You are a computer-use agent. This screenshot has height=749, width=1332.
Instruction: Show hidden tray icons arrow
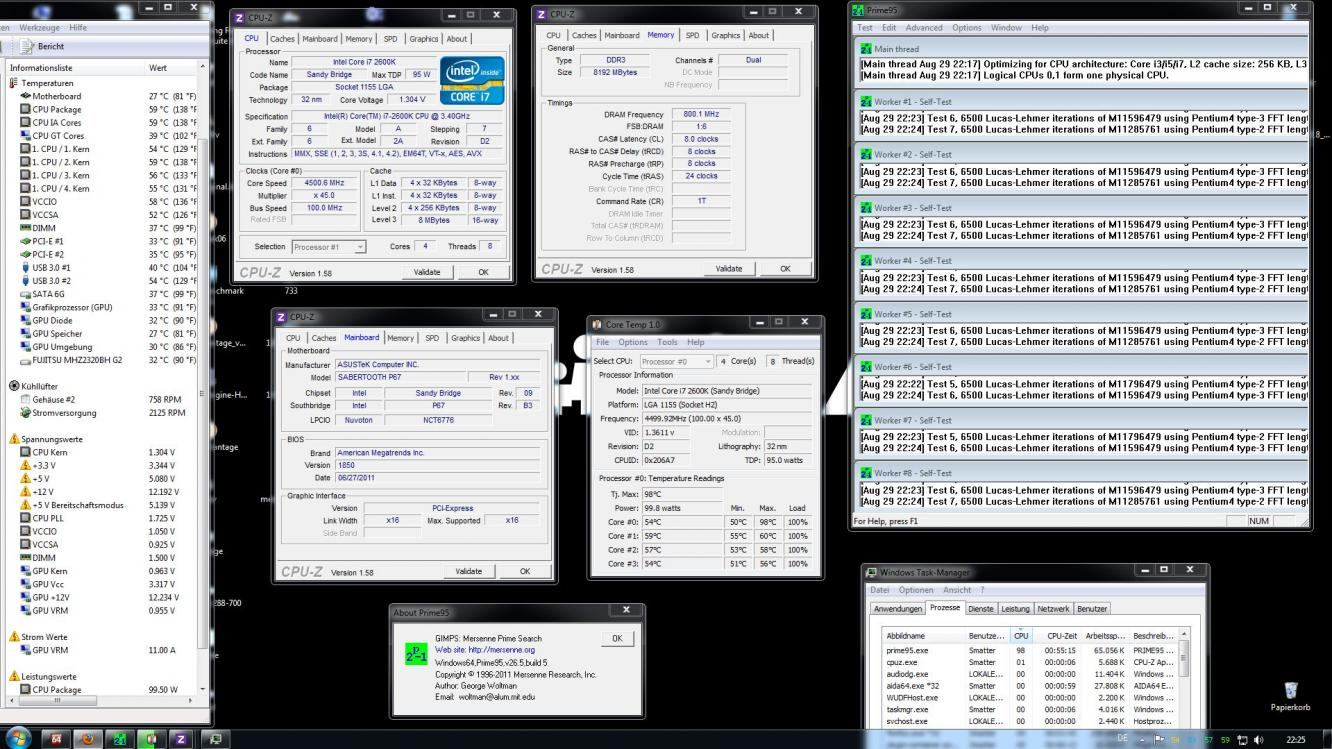[x=1143, y=739]
